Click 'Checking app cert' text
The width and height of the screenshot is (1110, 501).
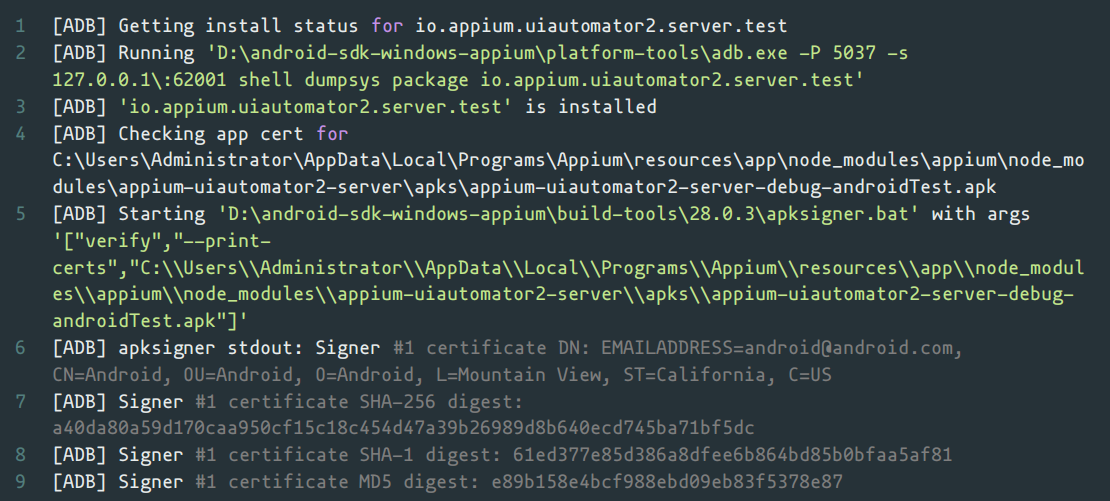click(x=211, y=134)
